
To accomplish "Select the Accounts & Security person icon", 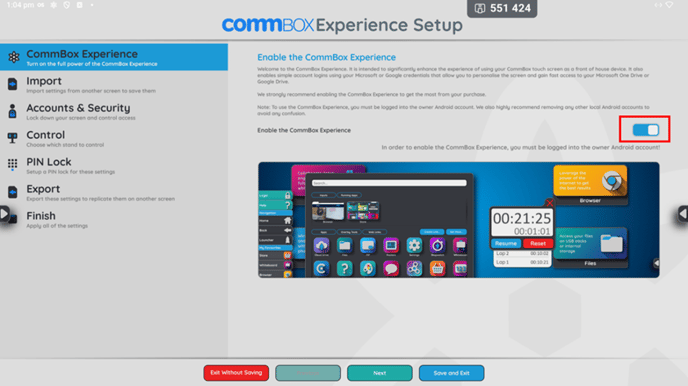I will pyautogui.click(x=13, y=111).
